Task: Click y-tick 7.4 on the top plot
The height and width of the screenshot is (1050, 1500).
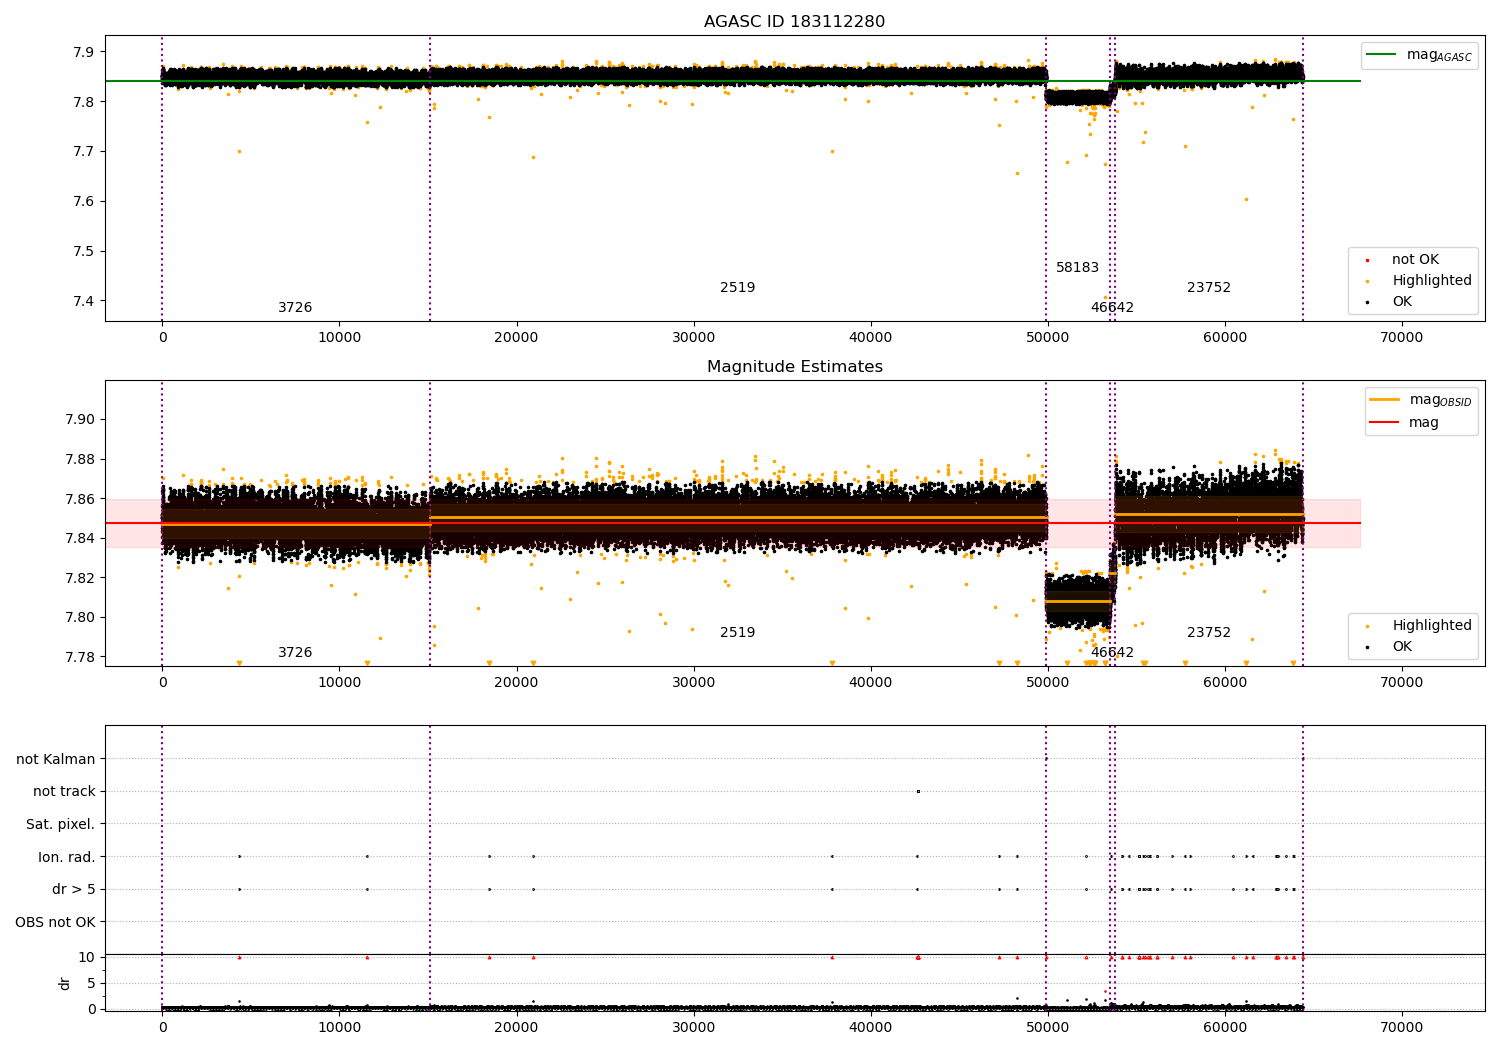Action: 85,302
